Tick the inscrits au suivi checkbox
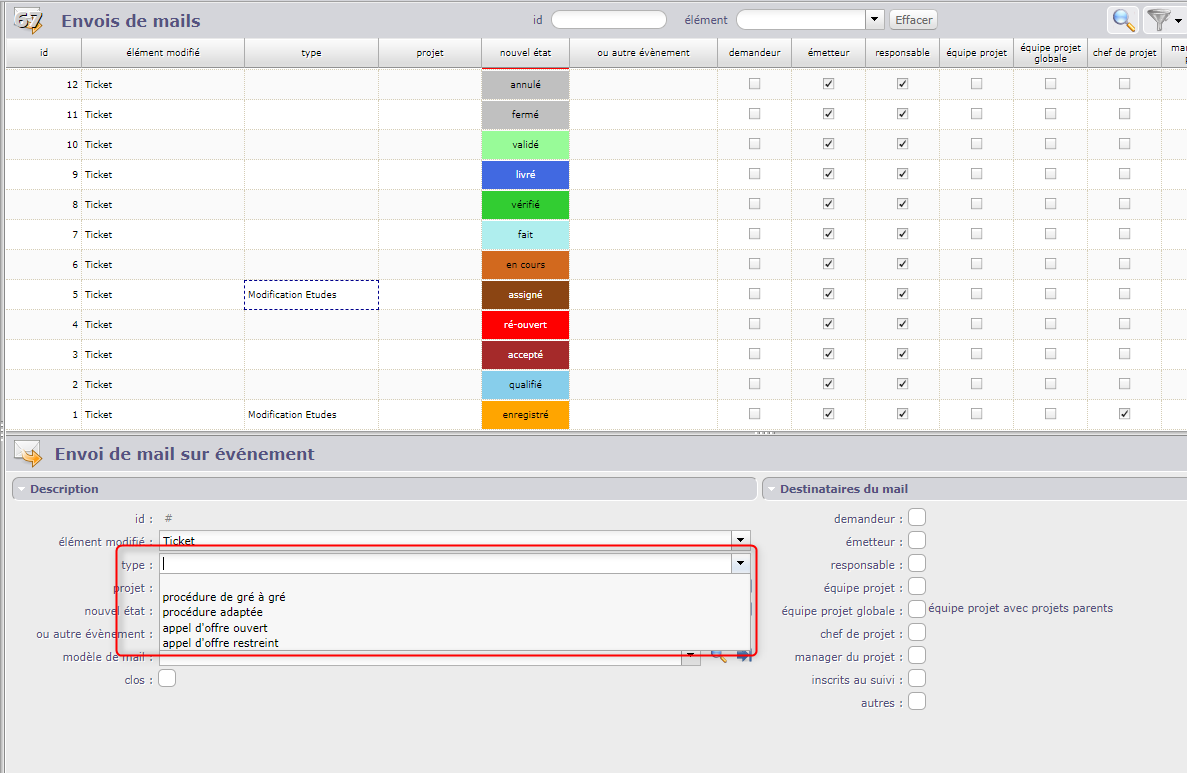 pyautogui.click(x=917, y=678)
